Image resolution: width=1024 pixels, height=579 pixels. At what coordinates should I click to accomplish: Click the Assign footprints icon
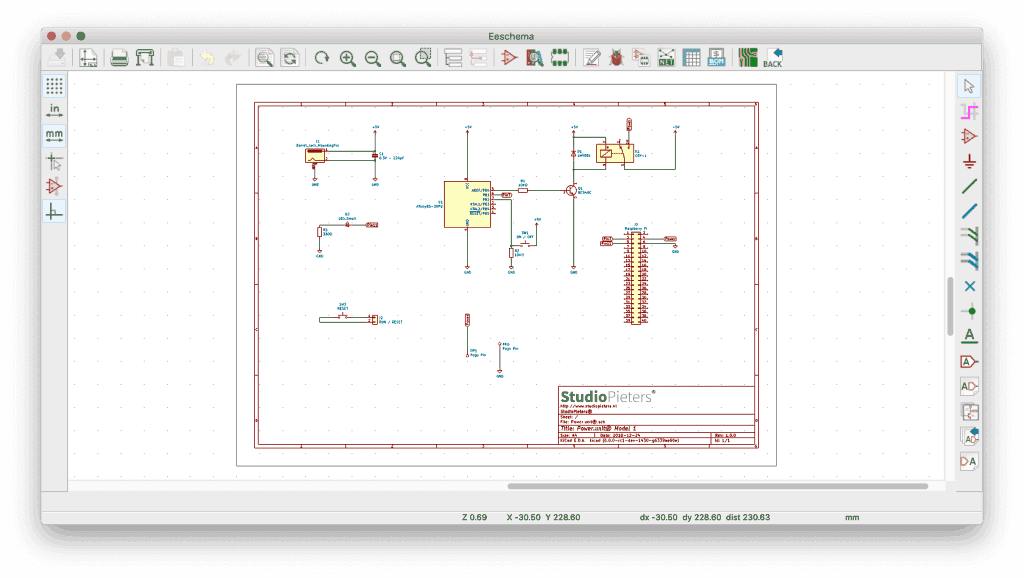(x=641, y=58)
